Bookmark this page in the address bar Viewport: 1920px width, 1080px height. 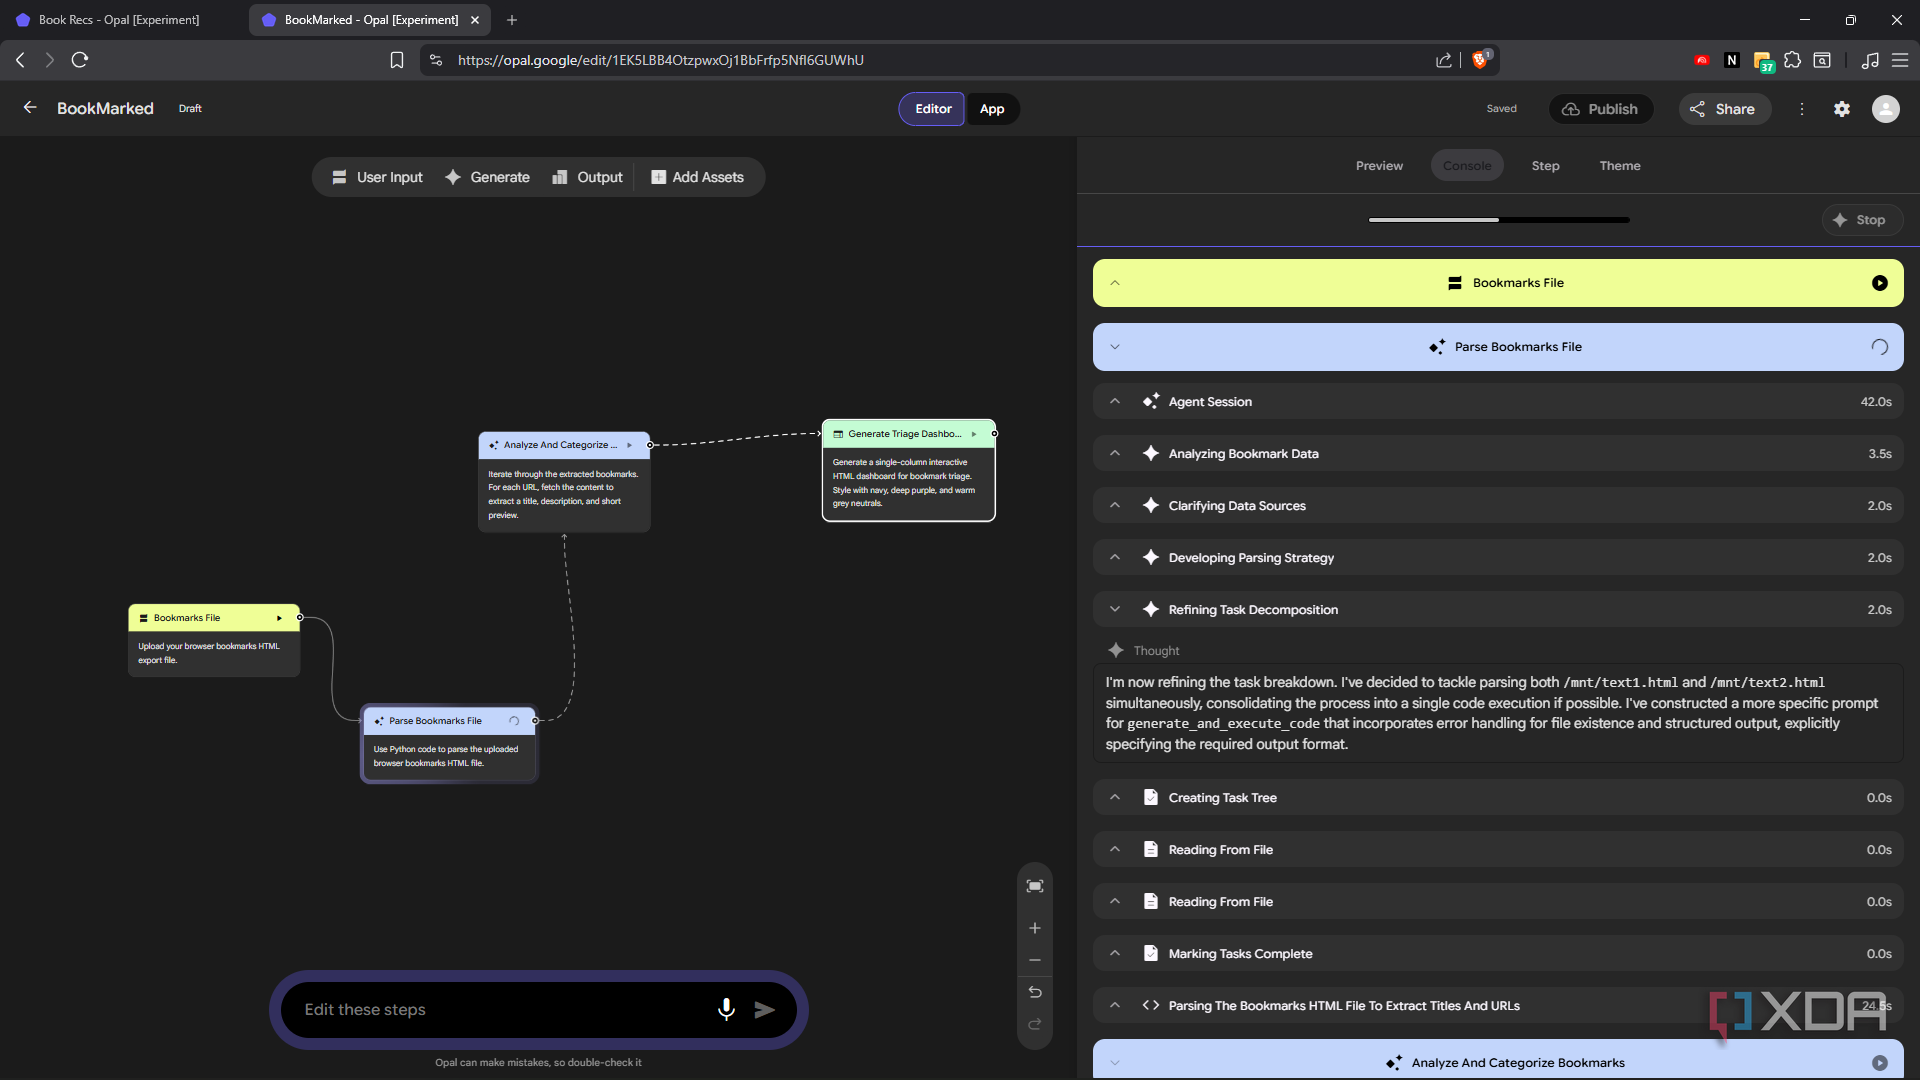(397, 60)
